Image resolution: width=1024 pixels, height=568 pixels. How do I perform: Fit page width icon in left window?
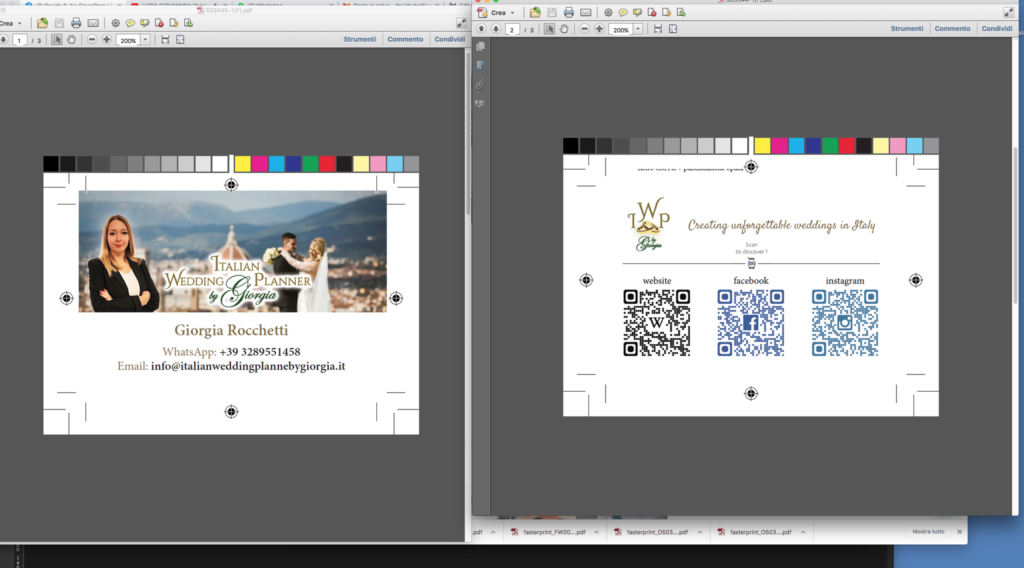point(165,40)
